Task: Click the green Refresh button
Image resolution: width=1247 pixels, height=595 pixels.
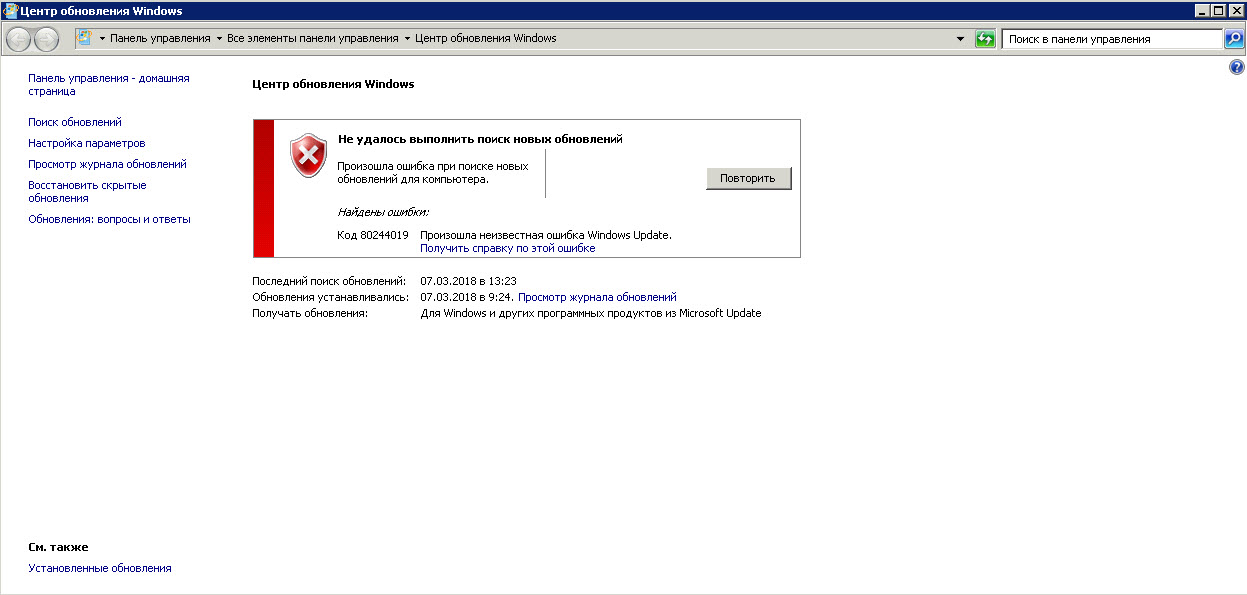Action: [x=986, y=39]
